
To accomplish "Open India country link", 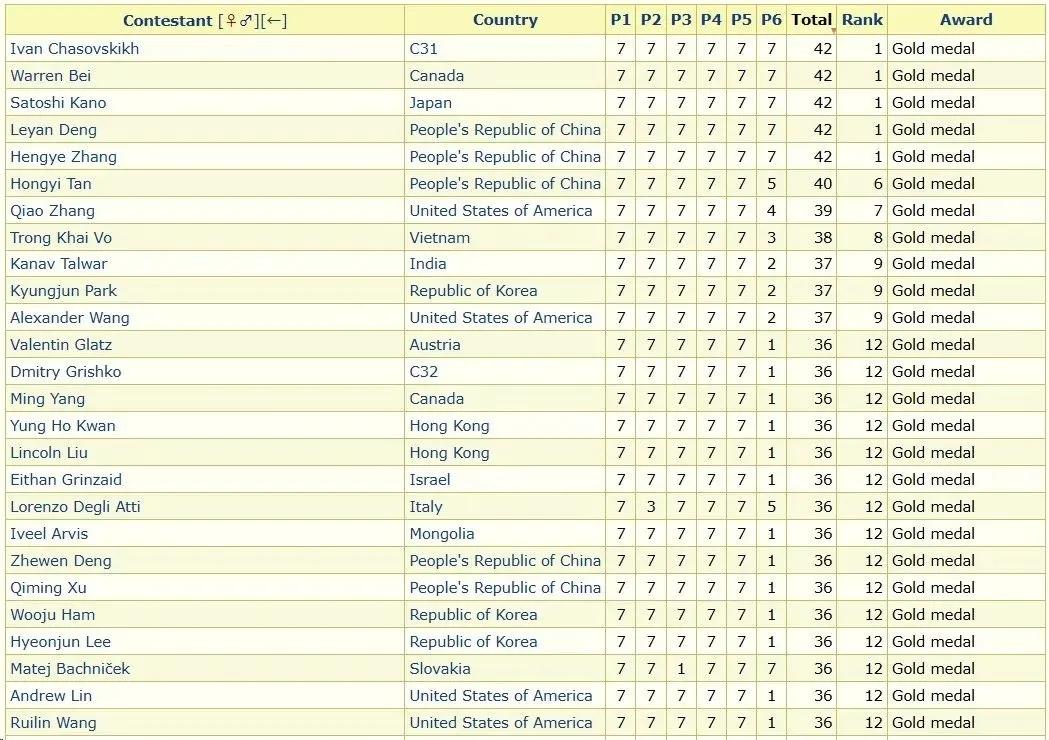I will 428,264.
